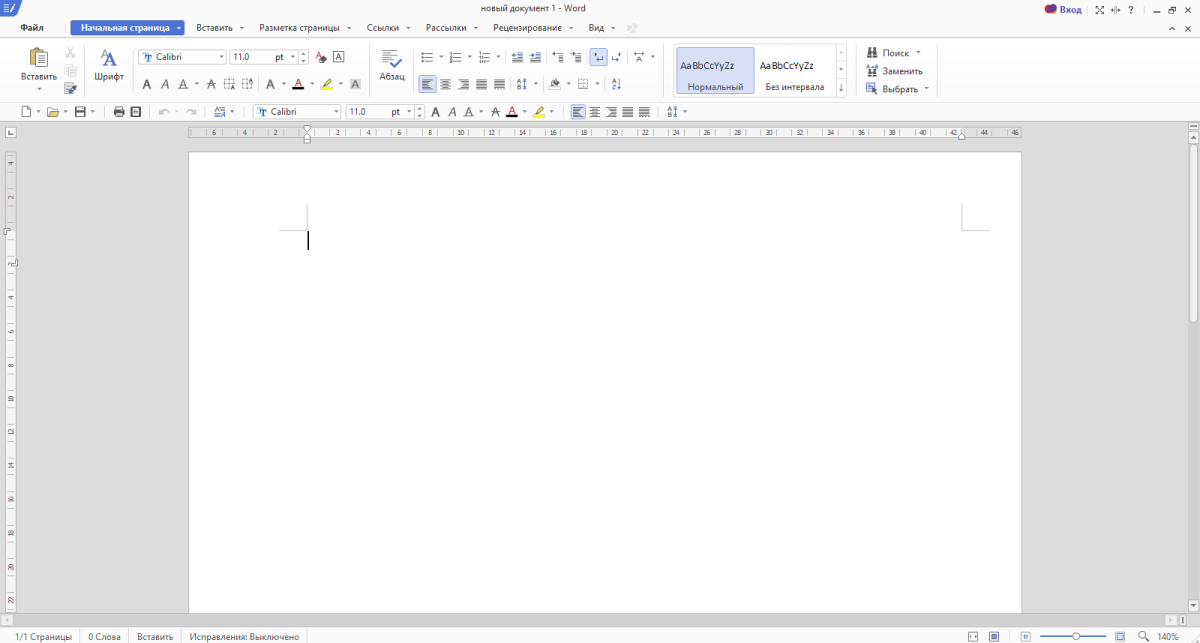Toggle justify alignment in the ribbon

(481, 84)
